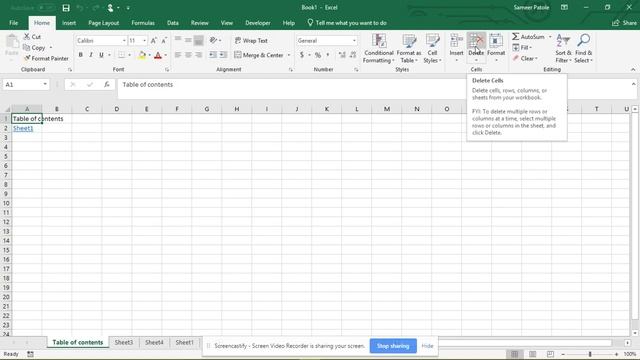This screenshot has height=360, width=640.
Task: Collapse the ribbon with chevron
Action: [x=633, y=70]
